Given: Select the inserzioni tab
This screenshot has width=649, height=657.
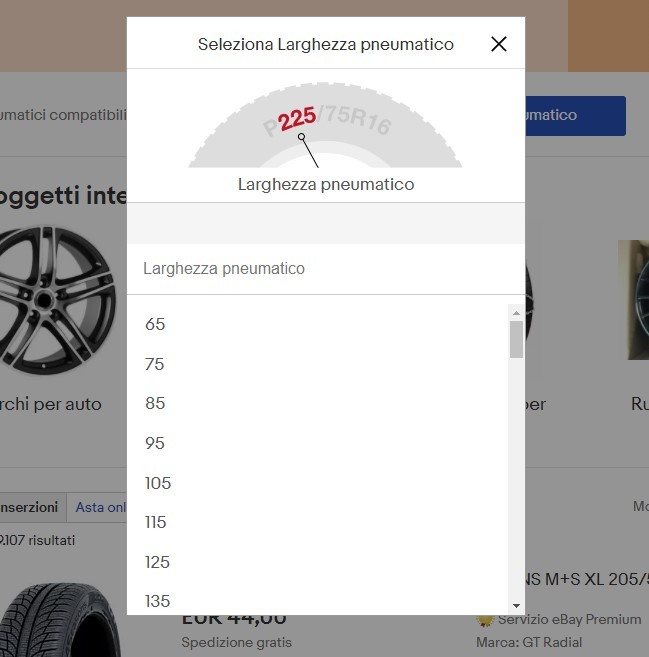Looking at the screenshot, I should (29, 507).
